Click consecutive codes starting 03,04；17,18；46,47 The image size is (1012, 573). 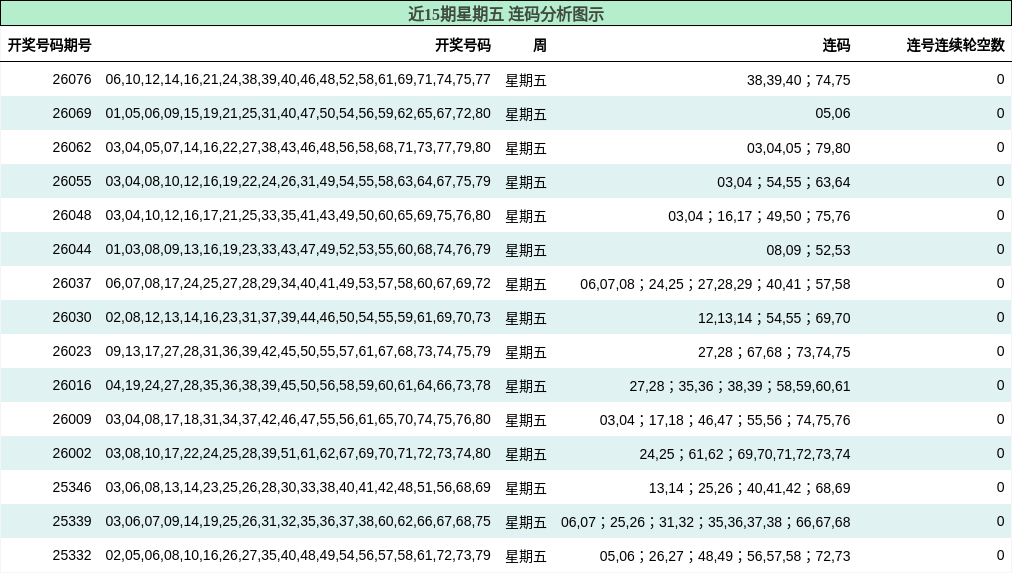pos(725,420)
